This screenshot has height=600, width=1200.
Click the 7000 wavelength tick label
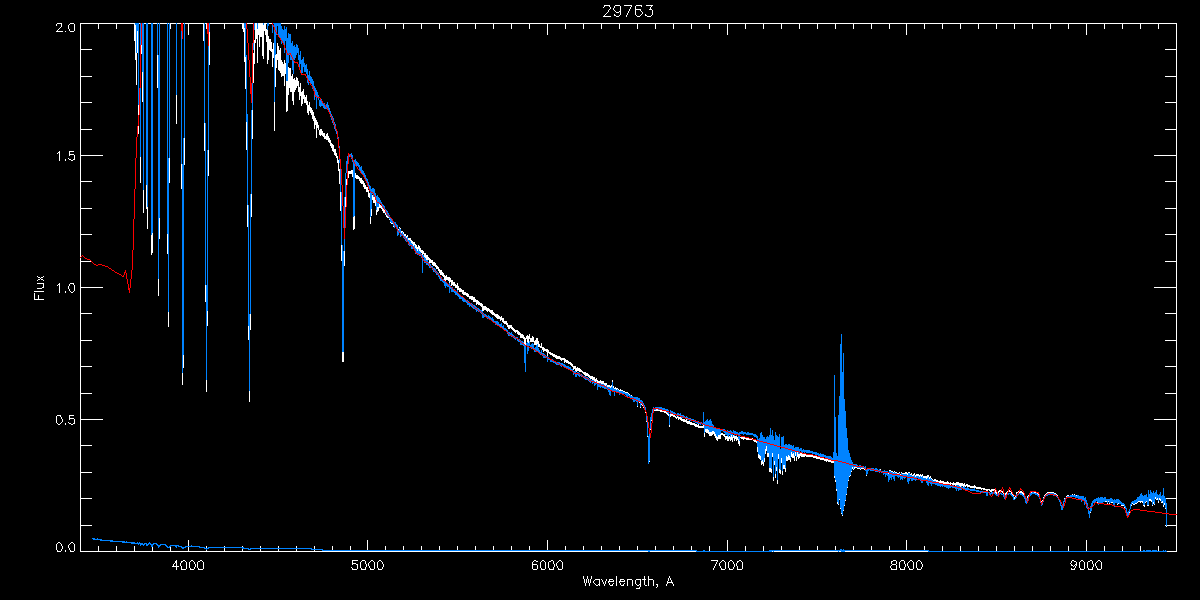coord(727,565)
